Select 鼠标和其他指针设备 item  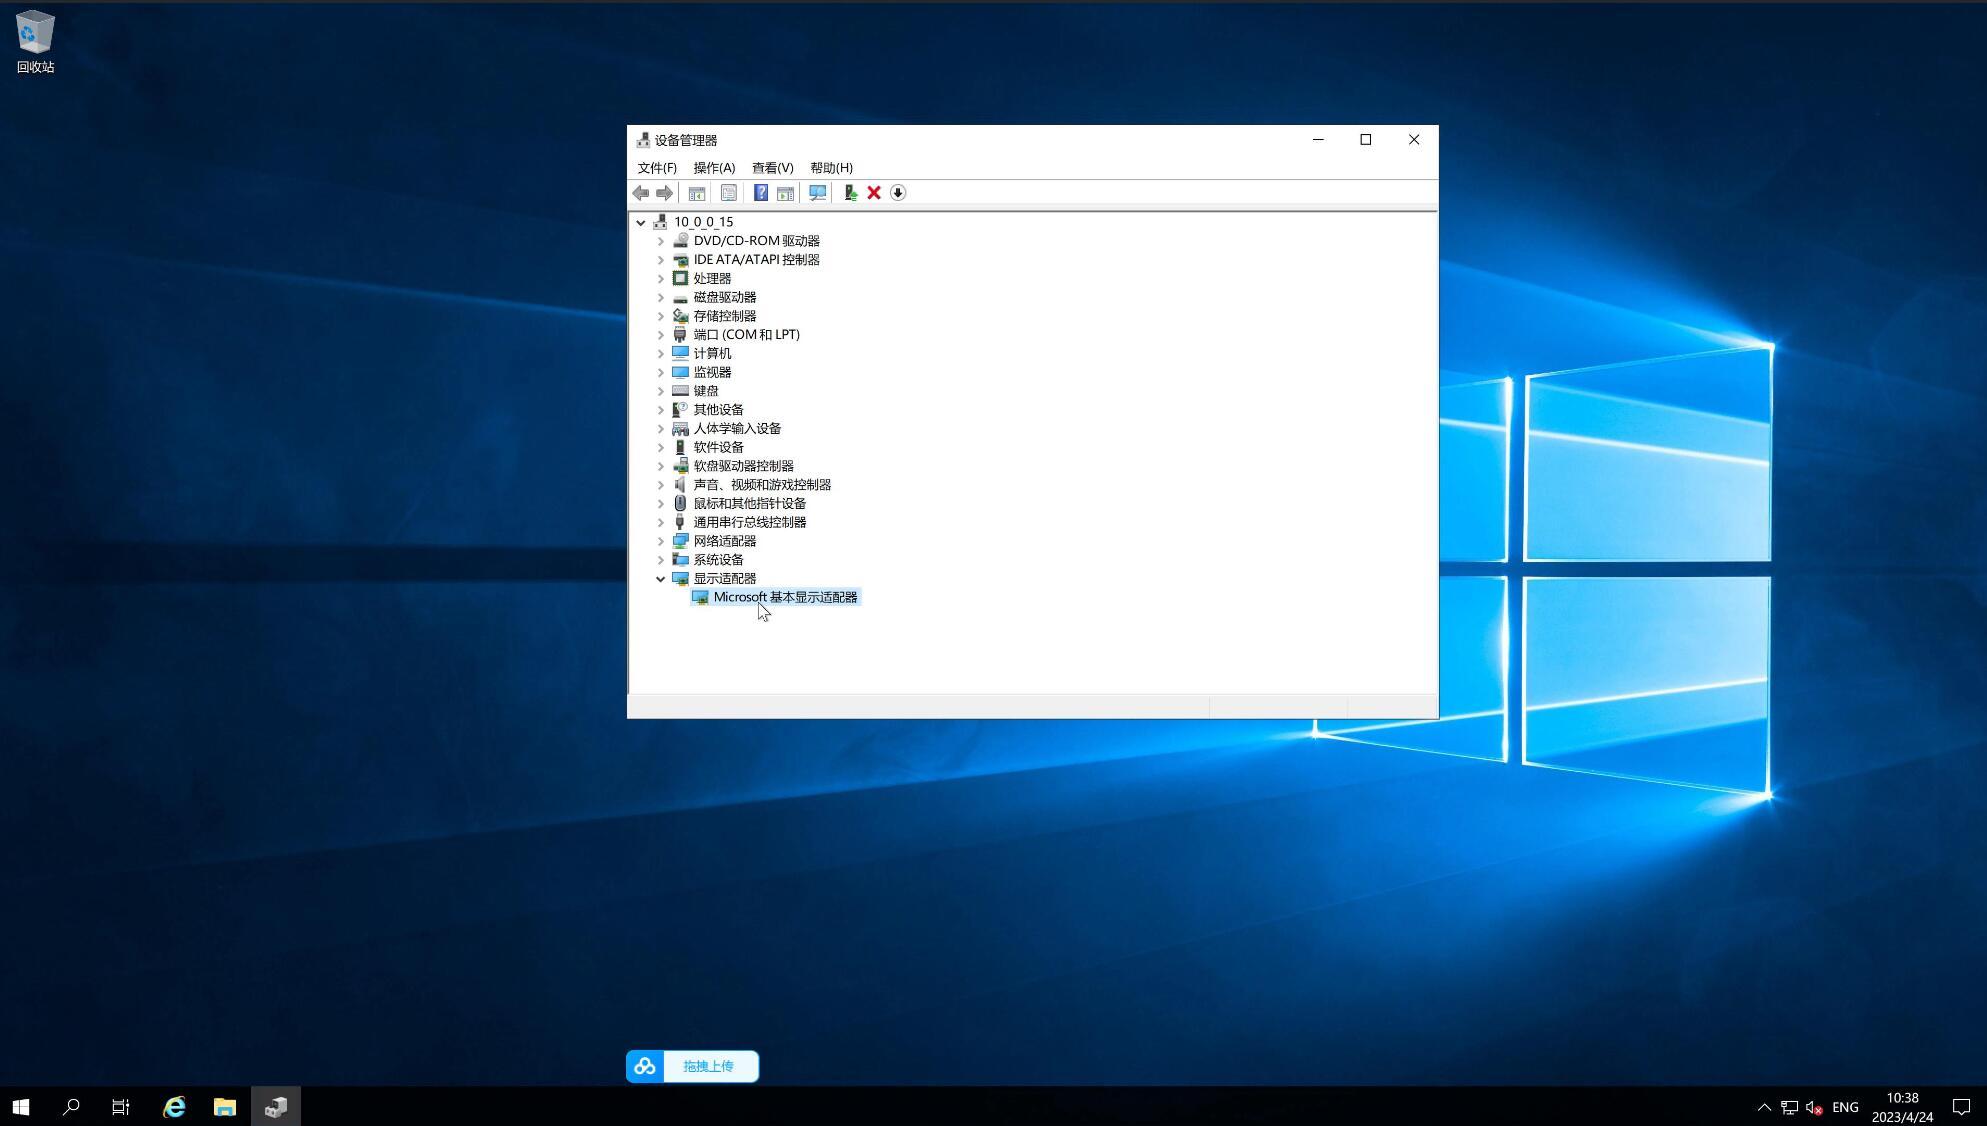point(749,504)
